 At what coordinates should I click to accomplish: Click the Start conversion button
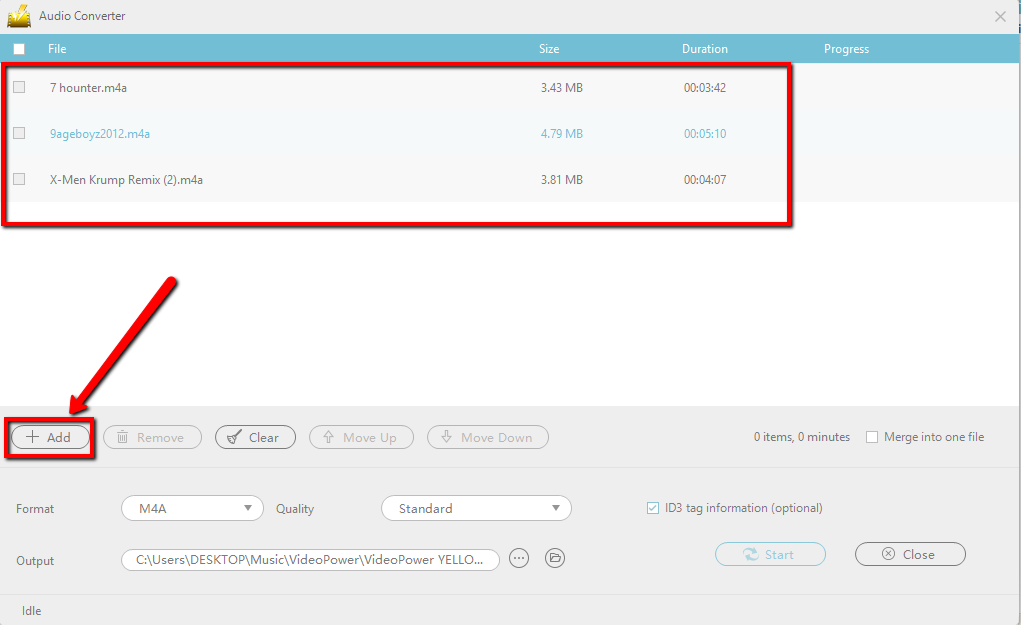770,554
